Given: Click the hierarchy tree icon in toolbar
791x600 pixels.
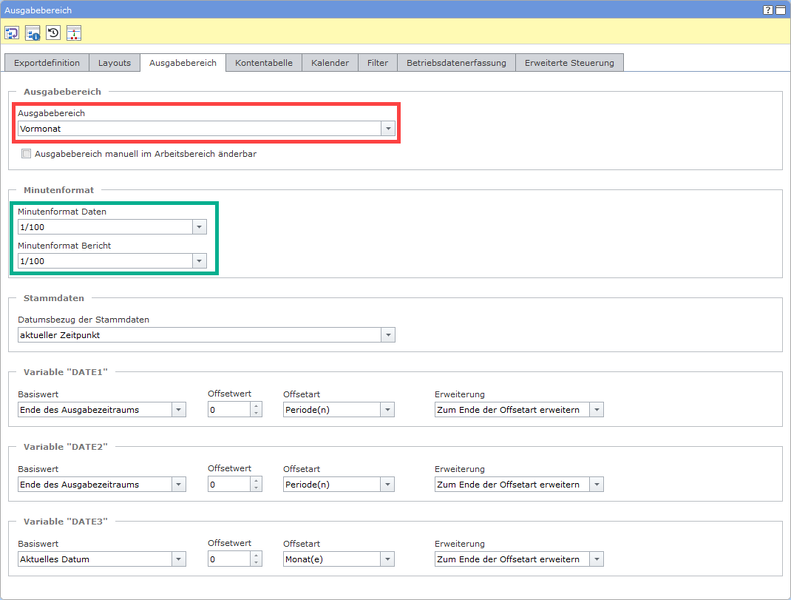Looking at the screenshot, I should pos(74,33).
